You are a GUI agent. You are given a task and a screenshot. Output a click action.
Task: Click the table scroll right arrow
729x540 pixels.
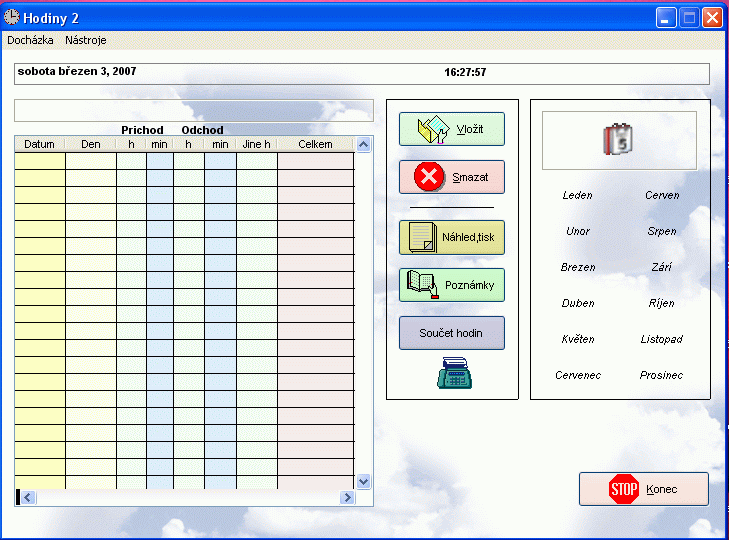pos(347,498)
